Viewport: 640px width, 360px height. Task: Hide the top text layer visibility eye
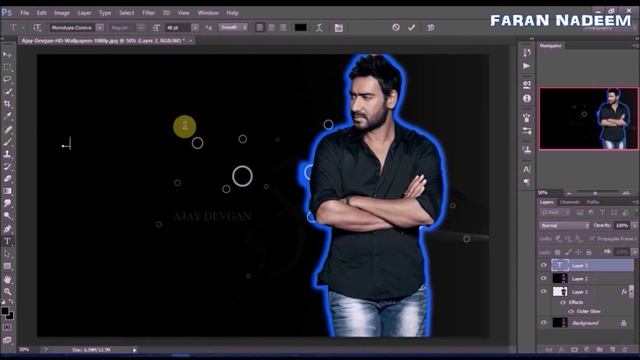[544, 265]
